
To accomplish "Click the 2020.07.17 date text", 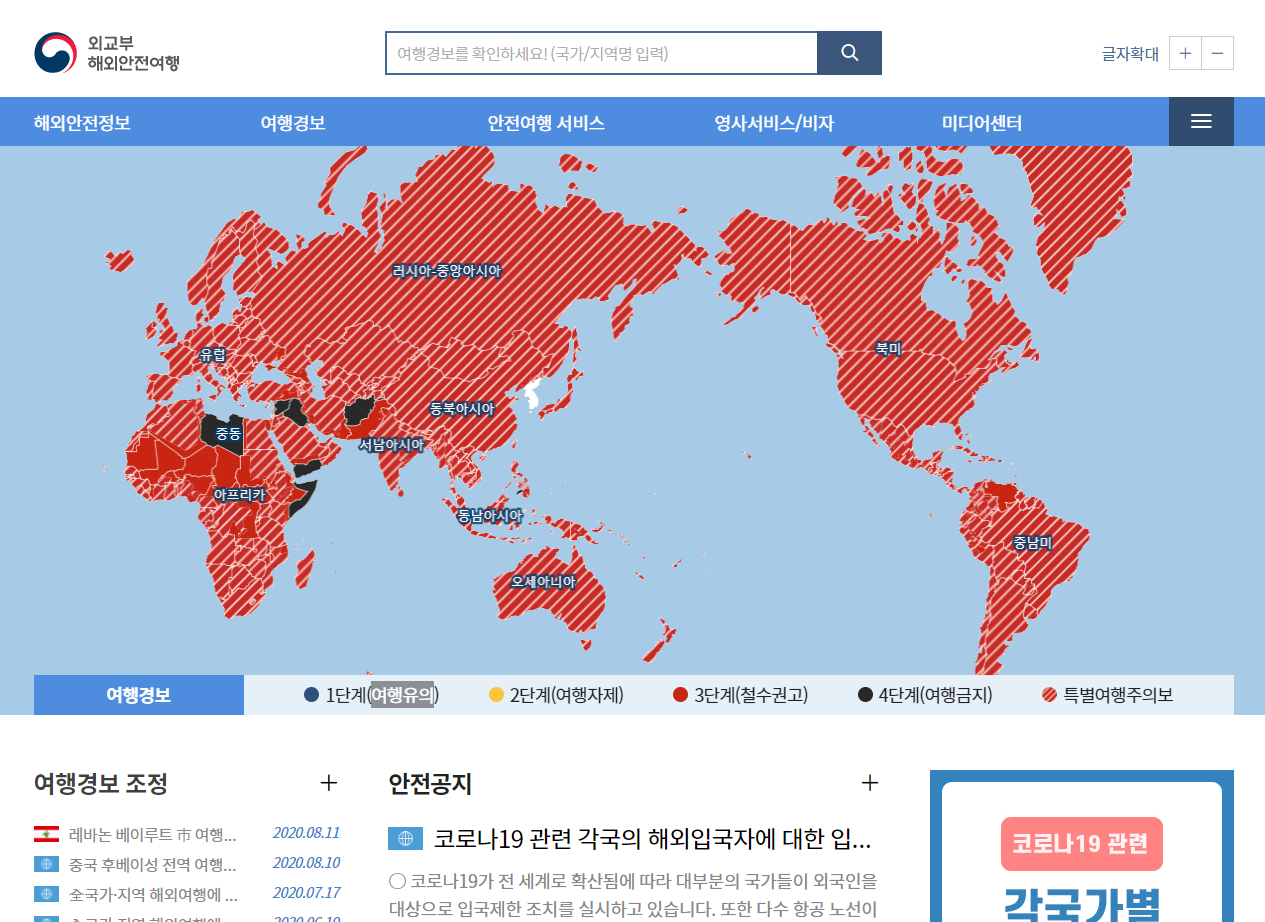I will [306, 893].
